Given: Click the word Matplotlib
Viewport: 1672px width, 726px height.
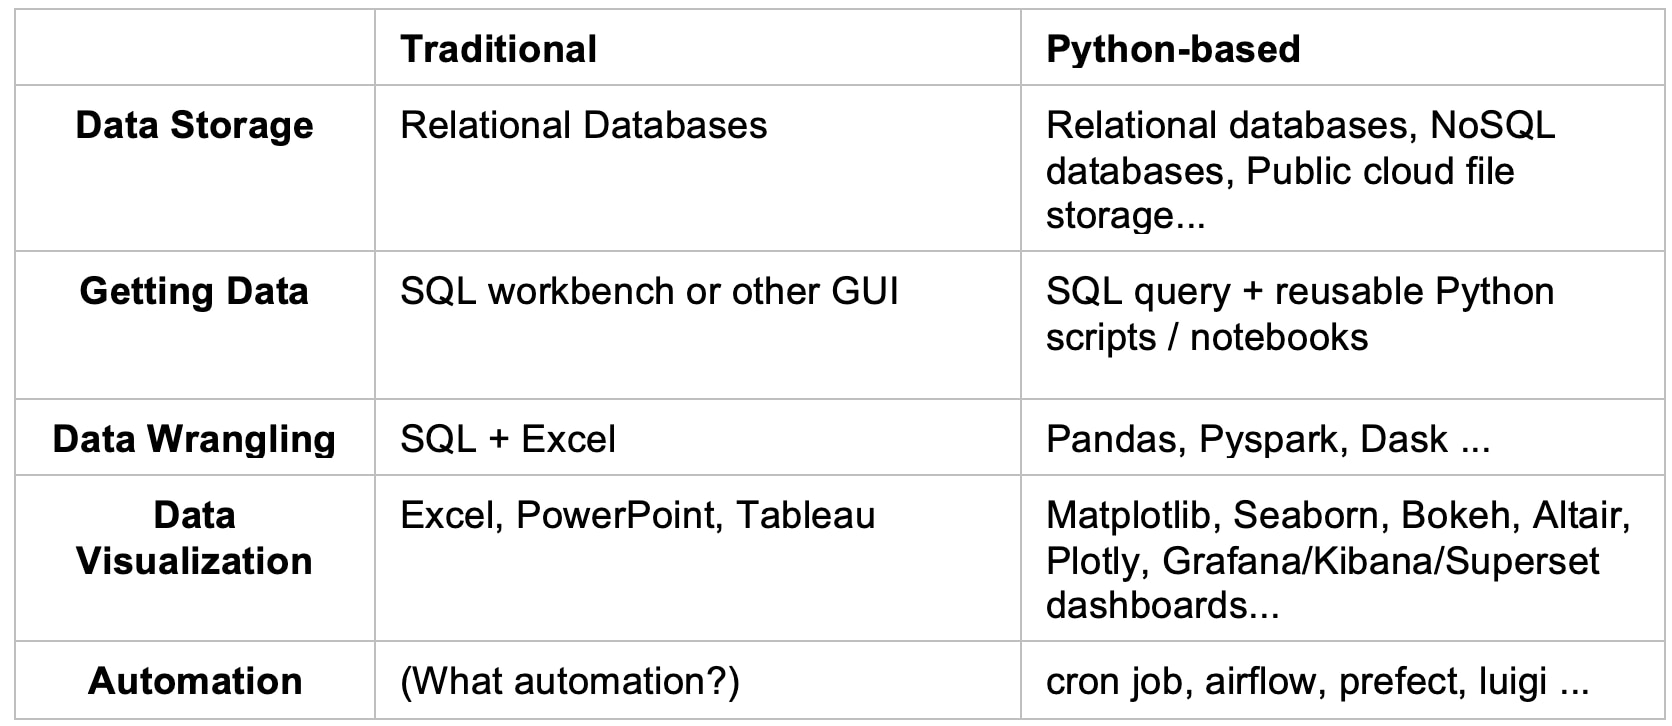Looking at the screenshot, I should click(x=1128, y=516).
